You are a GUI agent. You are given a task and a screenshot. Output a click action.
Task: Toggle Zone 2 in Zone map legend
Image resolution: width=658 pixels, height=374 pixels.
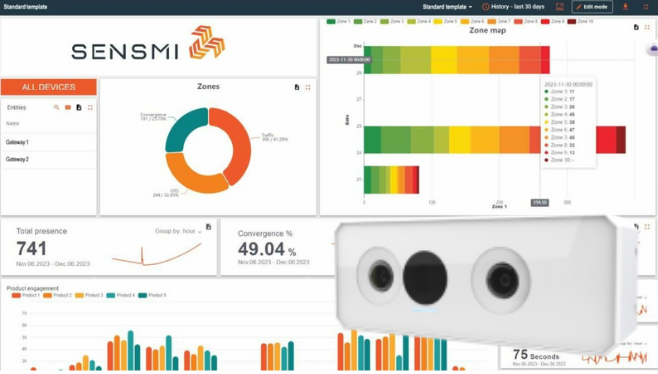365,21
